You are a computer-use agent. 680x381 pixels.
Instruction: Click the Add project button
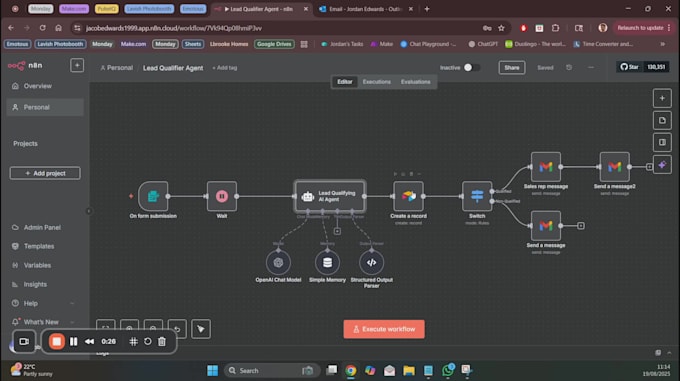[45, 173]
